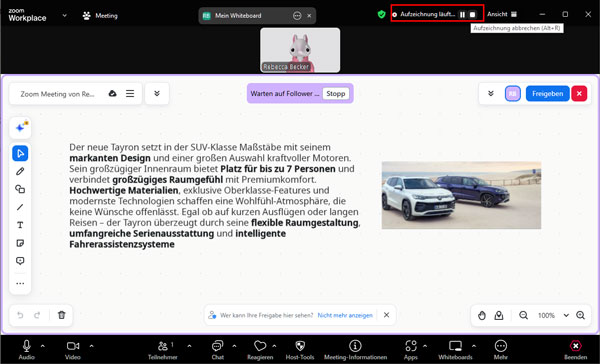Open the Chat panel
This screenshot has width=600, height=364.
tap(217, 349)
